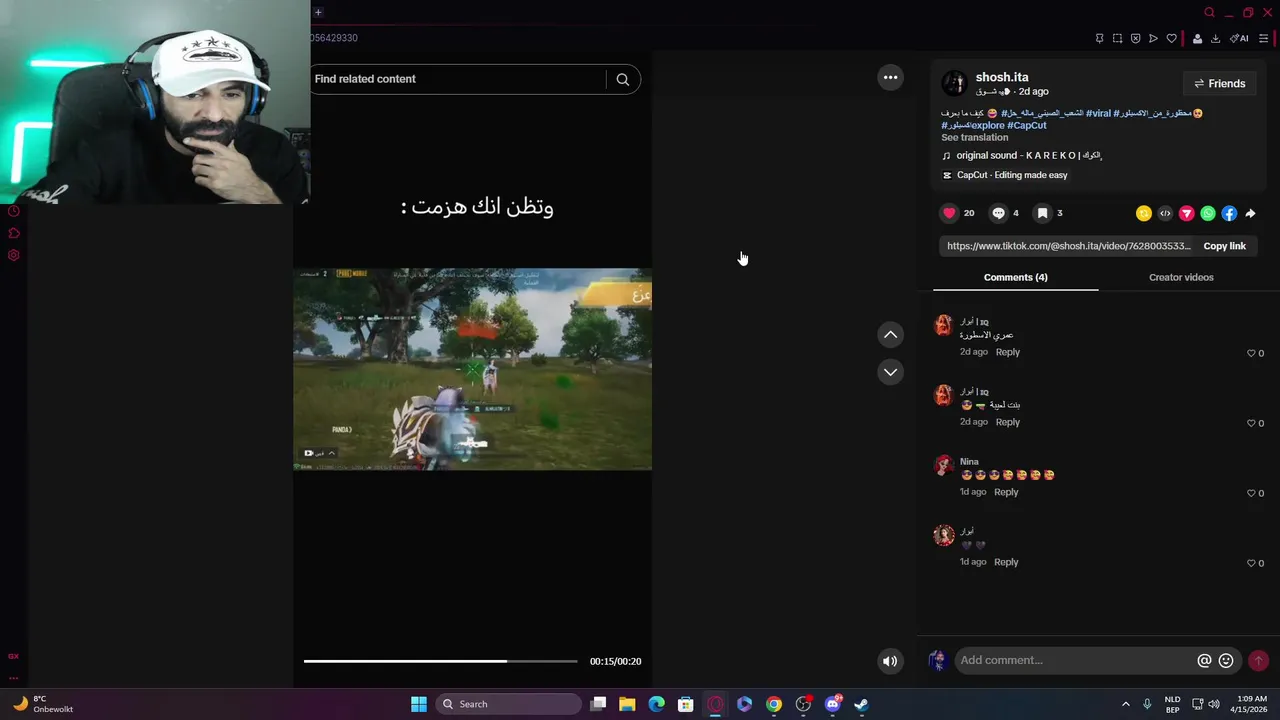The image size is (1280, 720).
Task: Click the Add comment input box
Action: [1075, 660]
